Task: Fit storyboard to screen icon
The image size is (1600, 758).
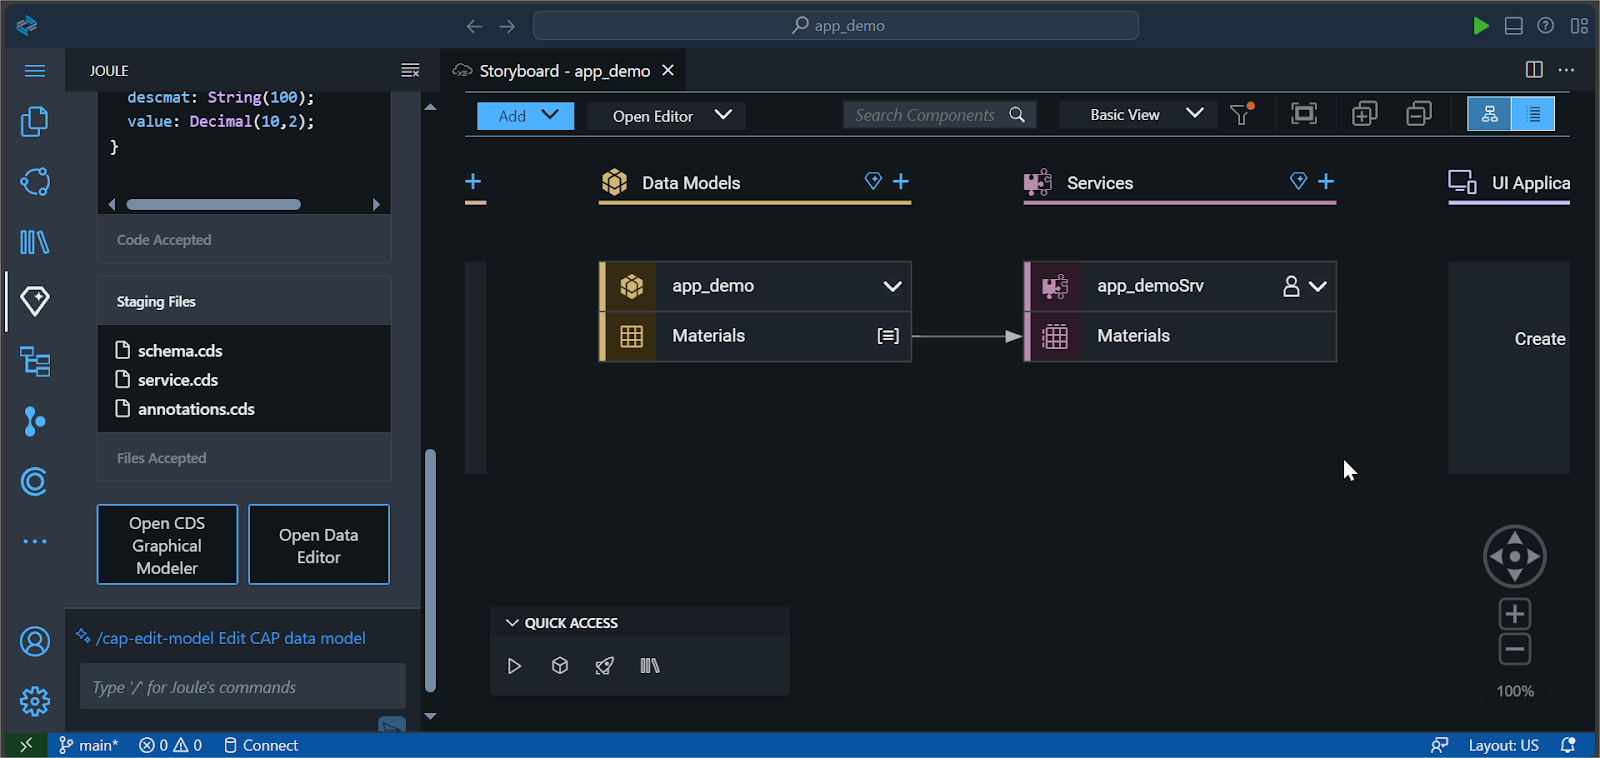Action: [1304, 114]
